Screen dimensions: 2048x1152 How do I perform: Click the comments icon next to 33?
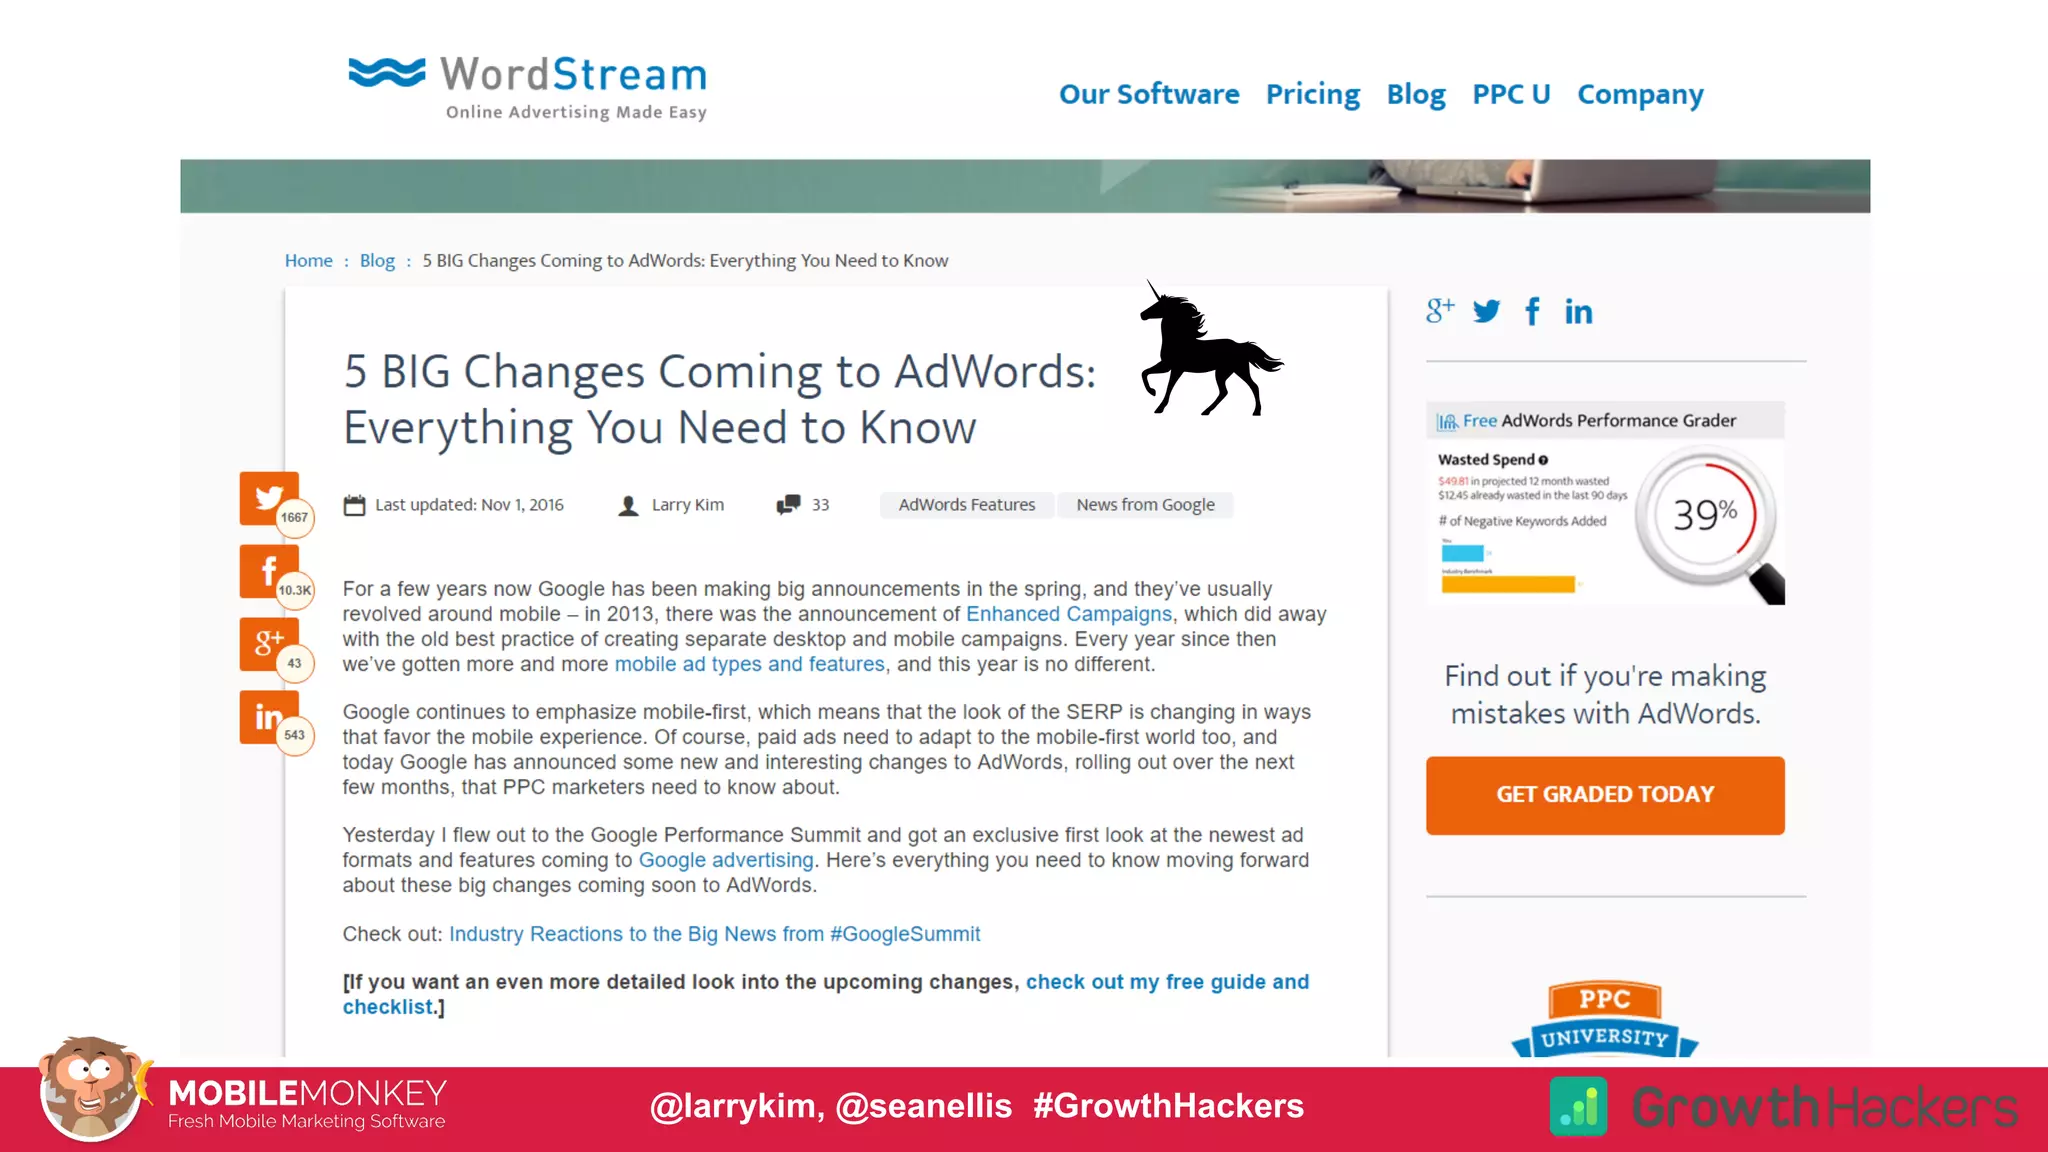tap(788, 505)
